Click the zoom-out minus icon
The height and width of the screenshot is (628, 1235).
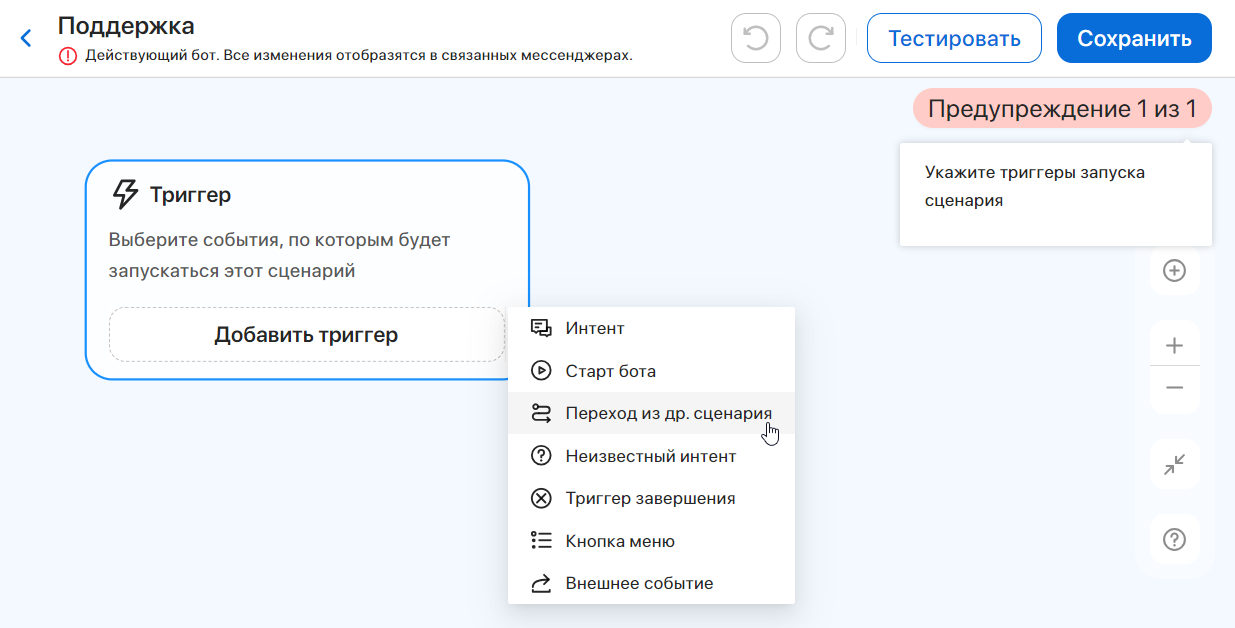1173,388
